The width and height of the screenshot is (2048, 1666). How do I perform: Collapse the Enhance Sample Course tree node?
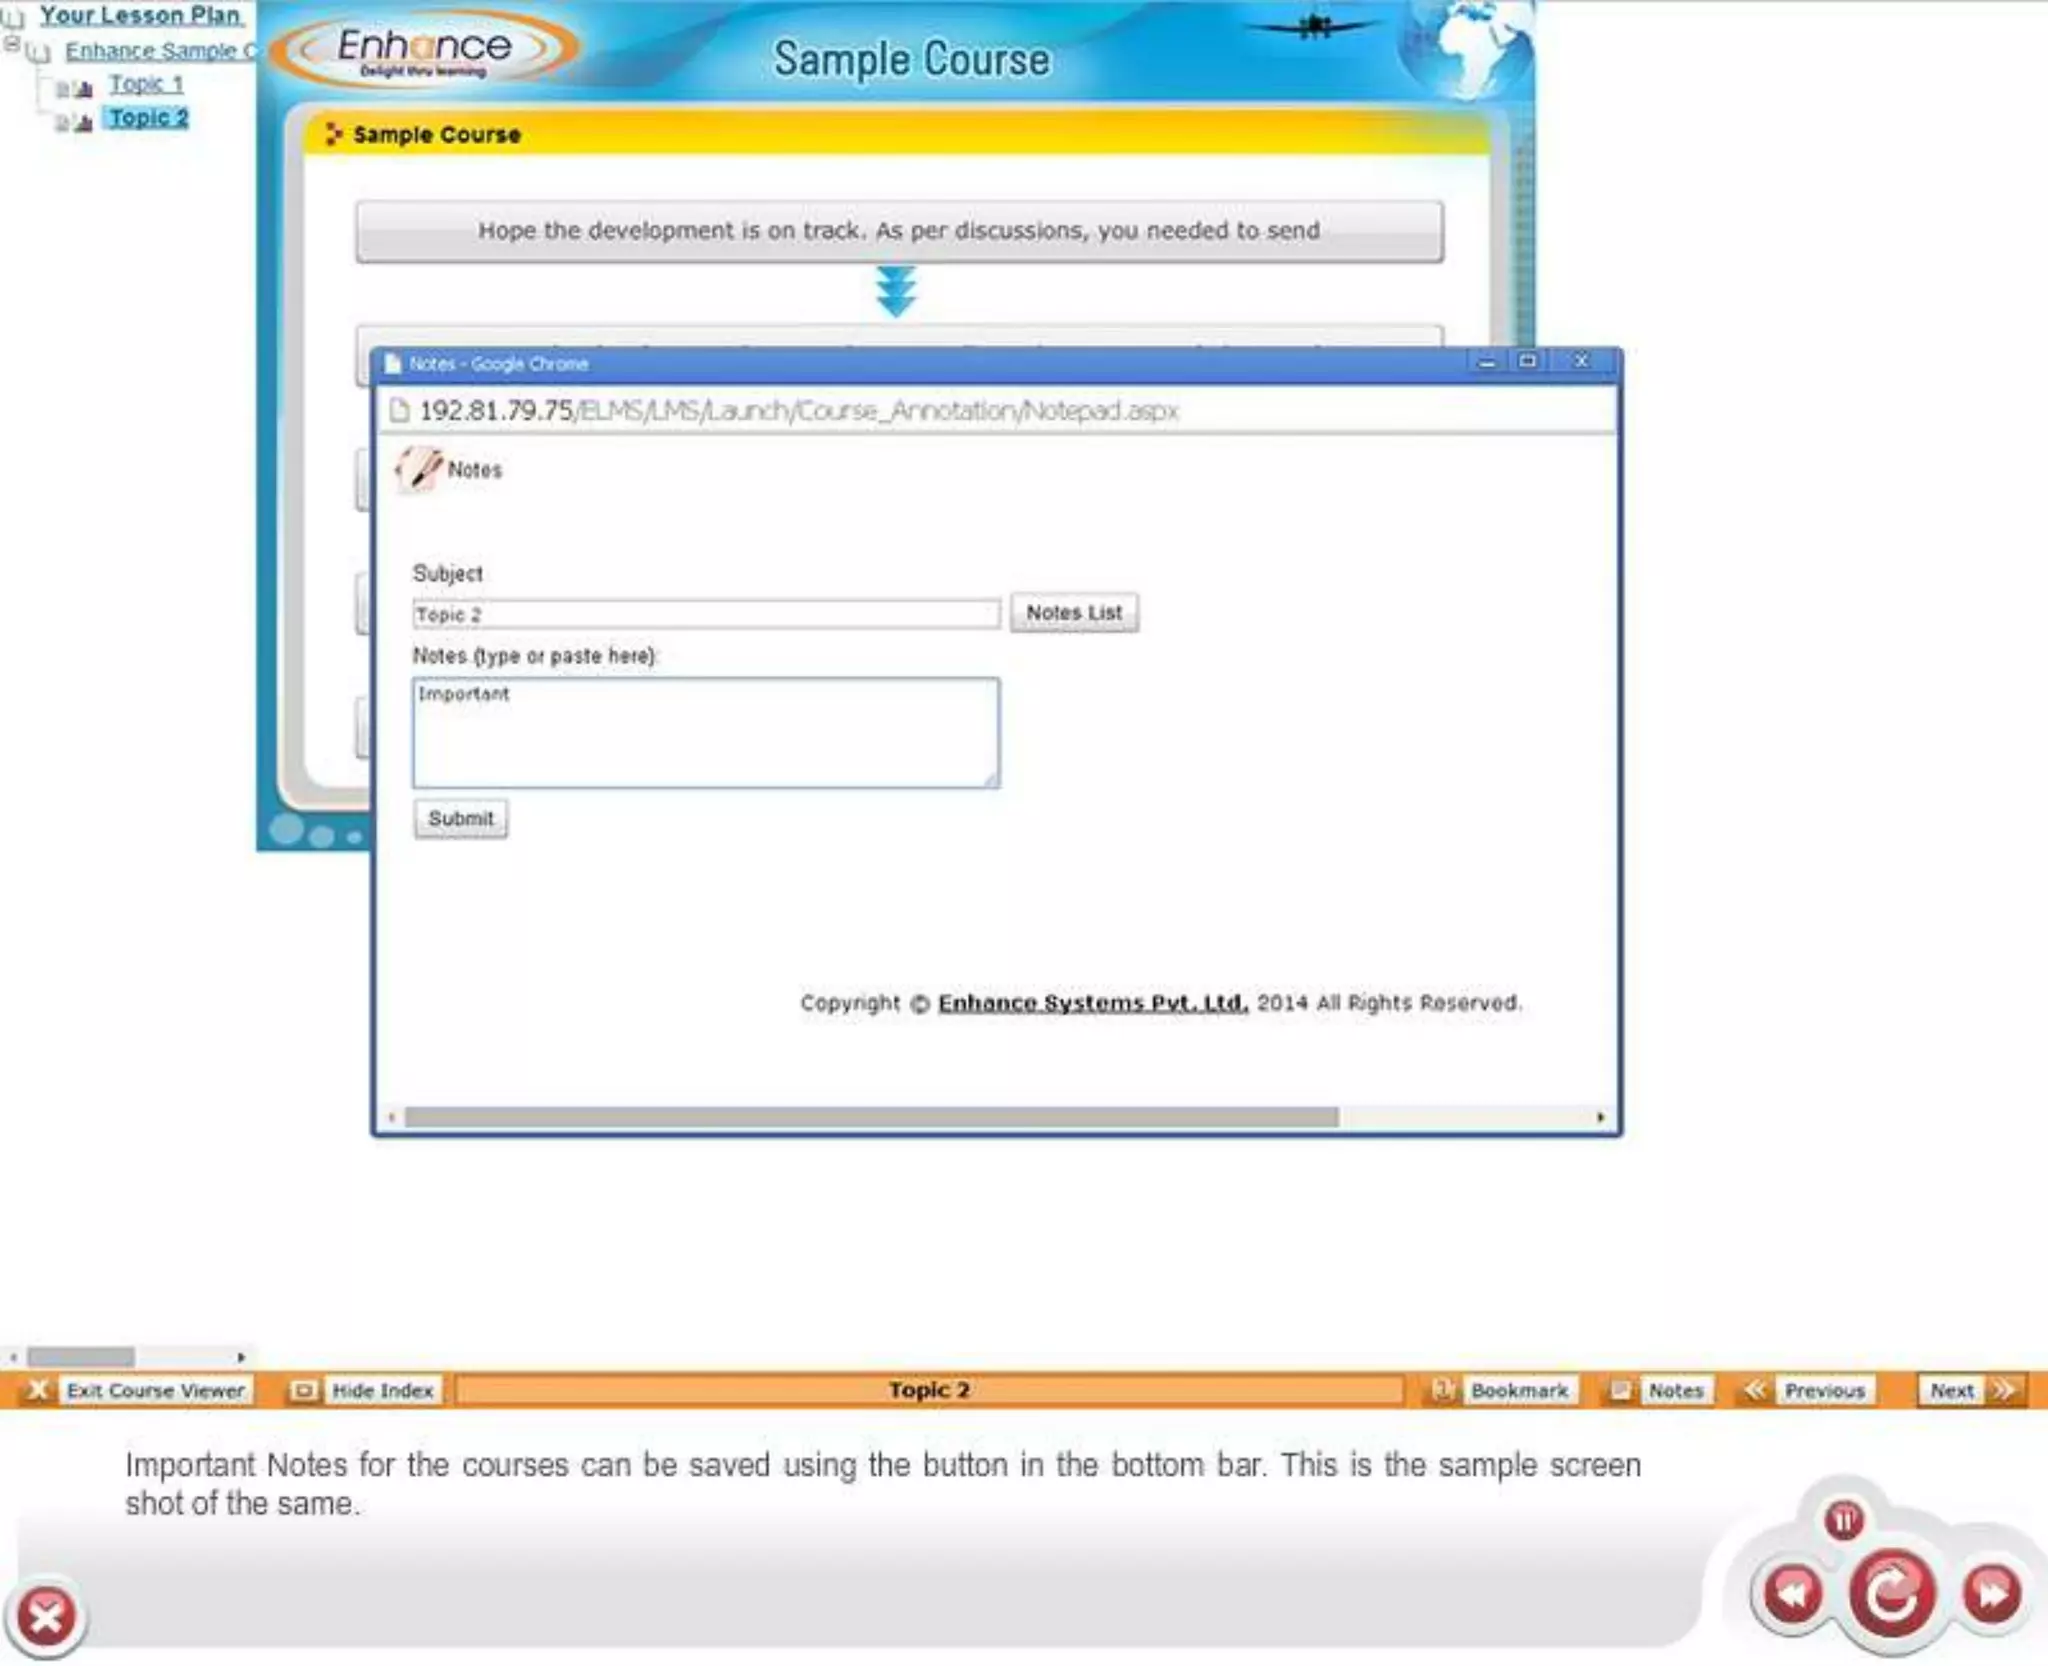point(12,44)
